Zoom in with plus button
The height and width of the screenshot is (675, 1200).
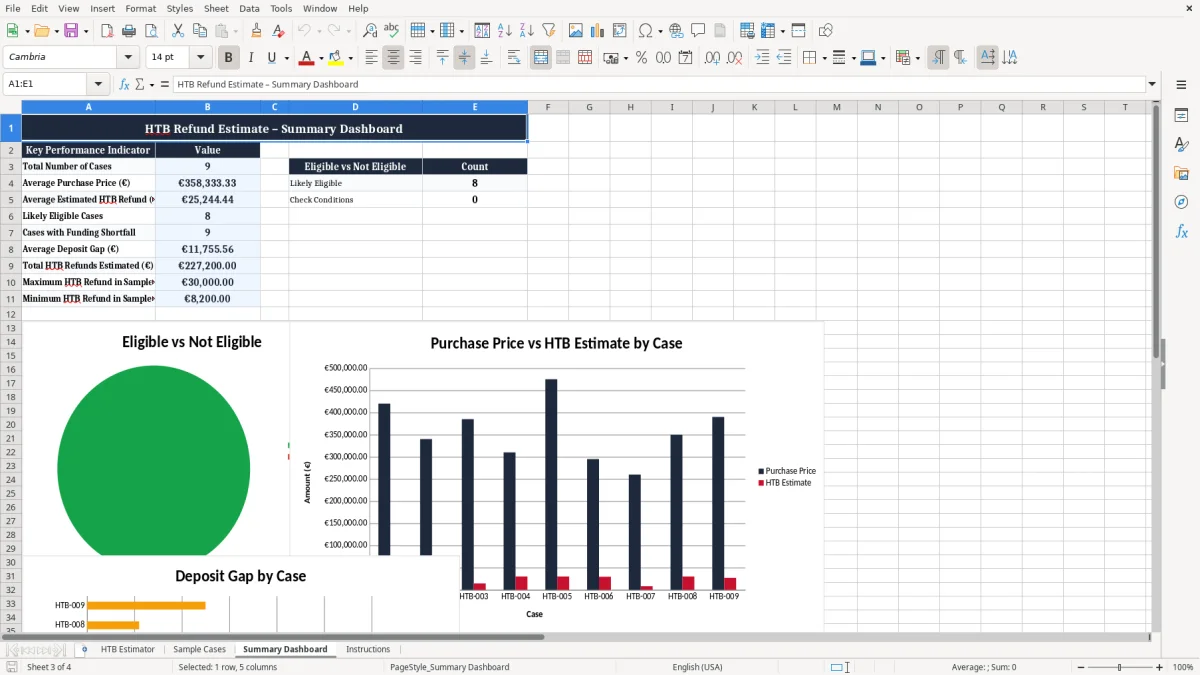pos(1160,667)
